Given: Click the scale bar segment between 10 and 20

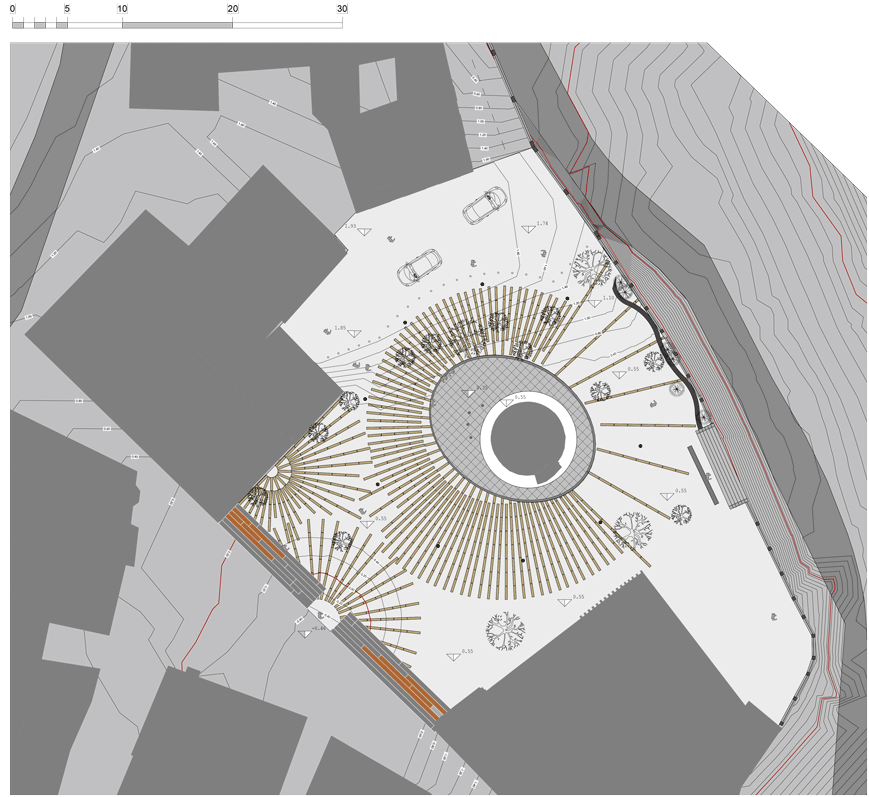Looking at the screenshot, I should [177, 23].
